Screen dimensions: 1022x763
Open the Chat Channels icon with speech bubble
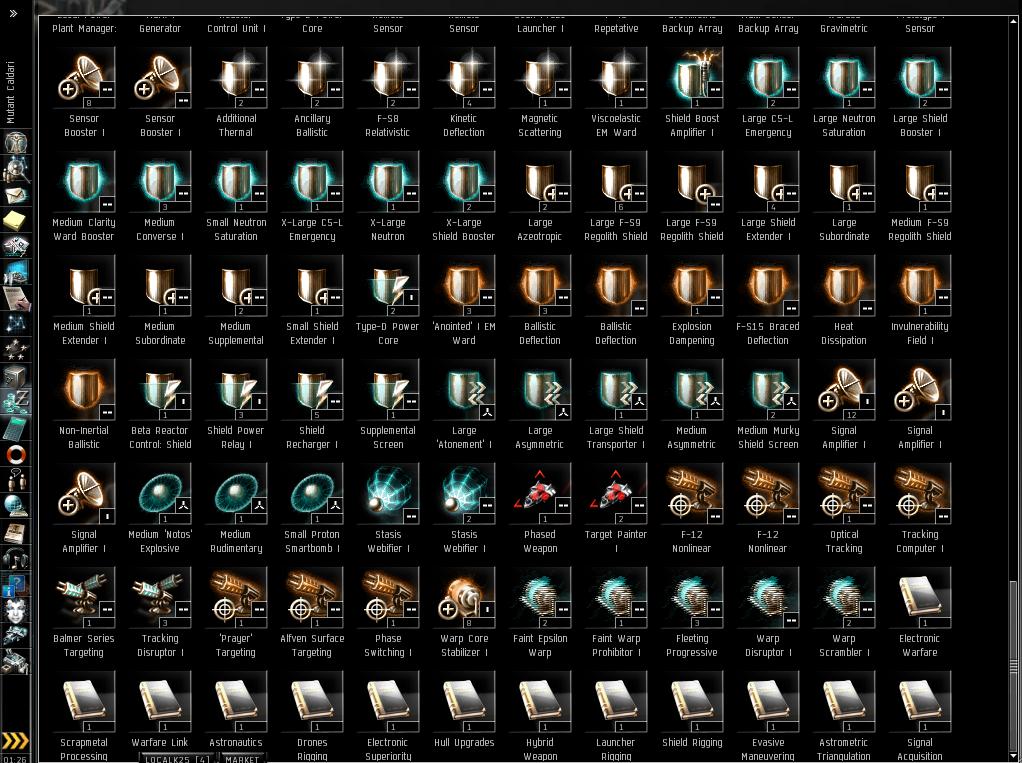16,480
